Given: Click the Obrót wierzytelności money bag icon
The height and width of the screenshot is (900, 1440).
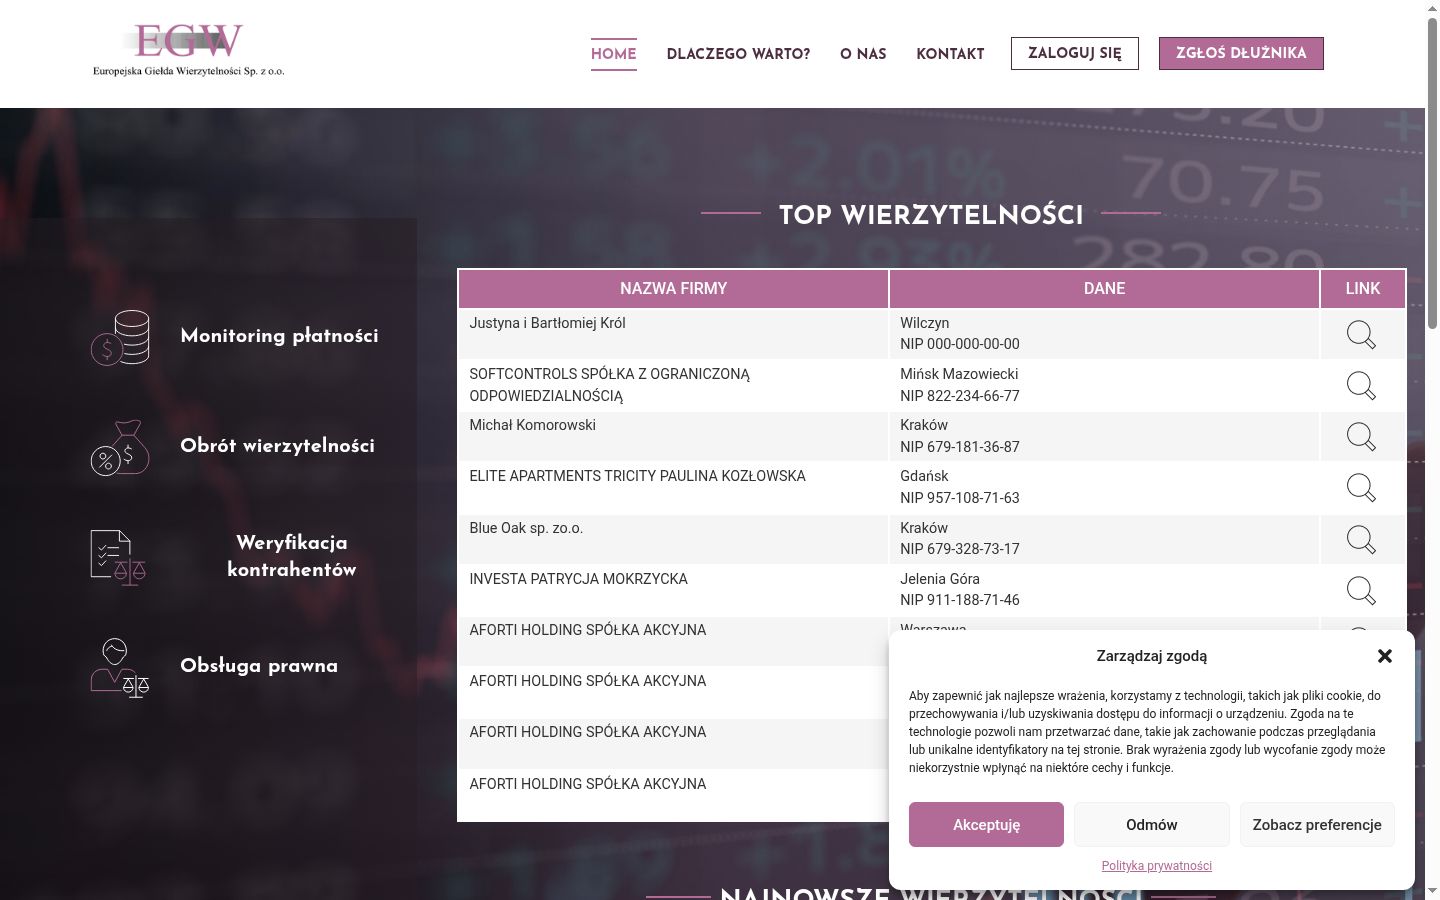Looking at the screenshot, I should click(x=120, y=447).
